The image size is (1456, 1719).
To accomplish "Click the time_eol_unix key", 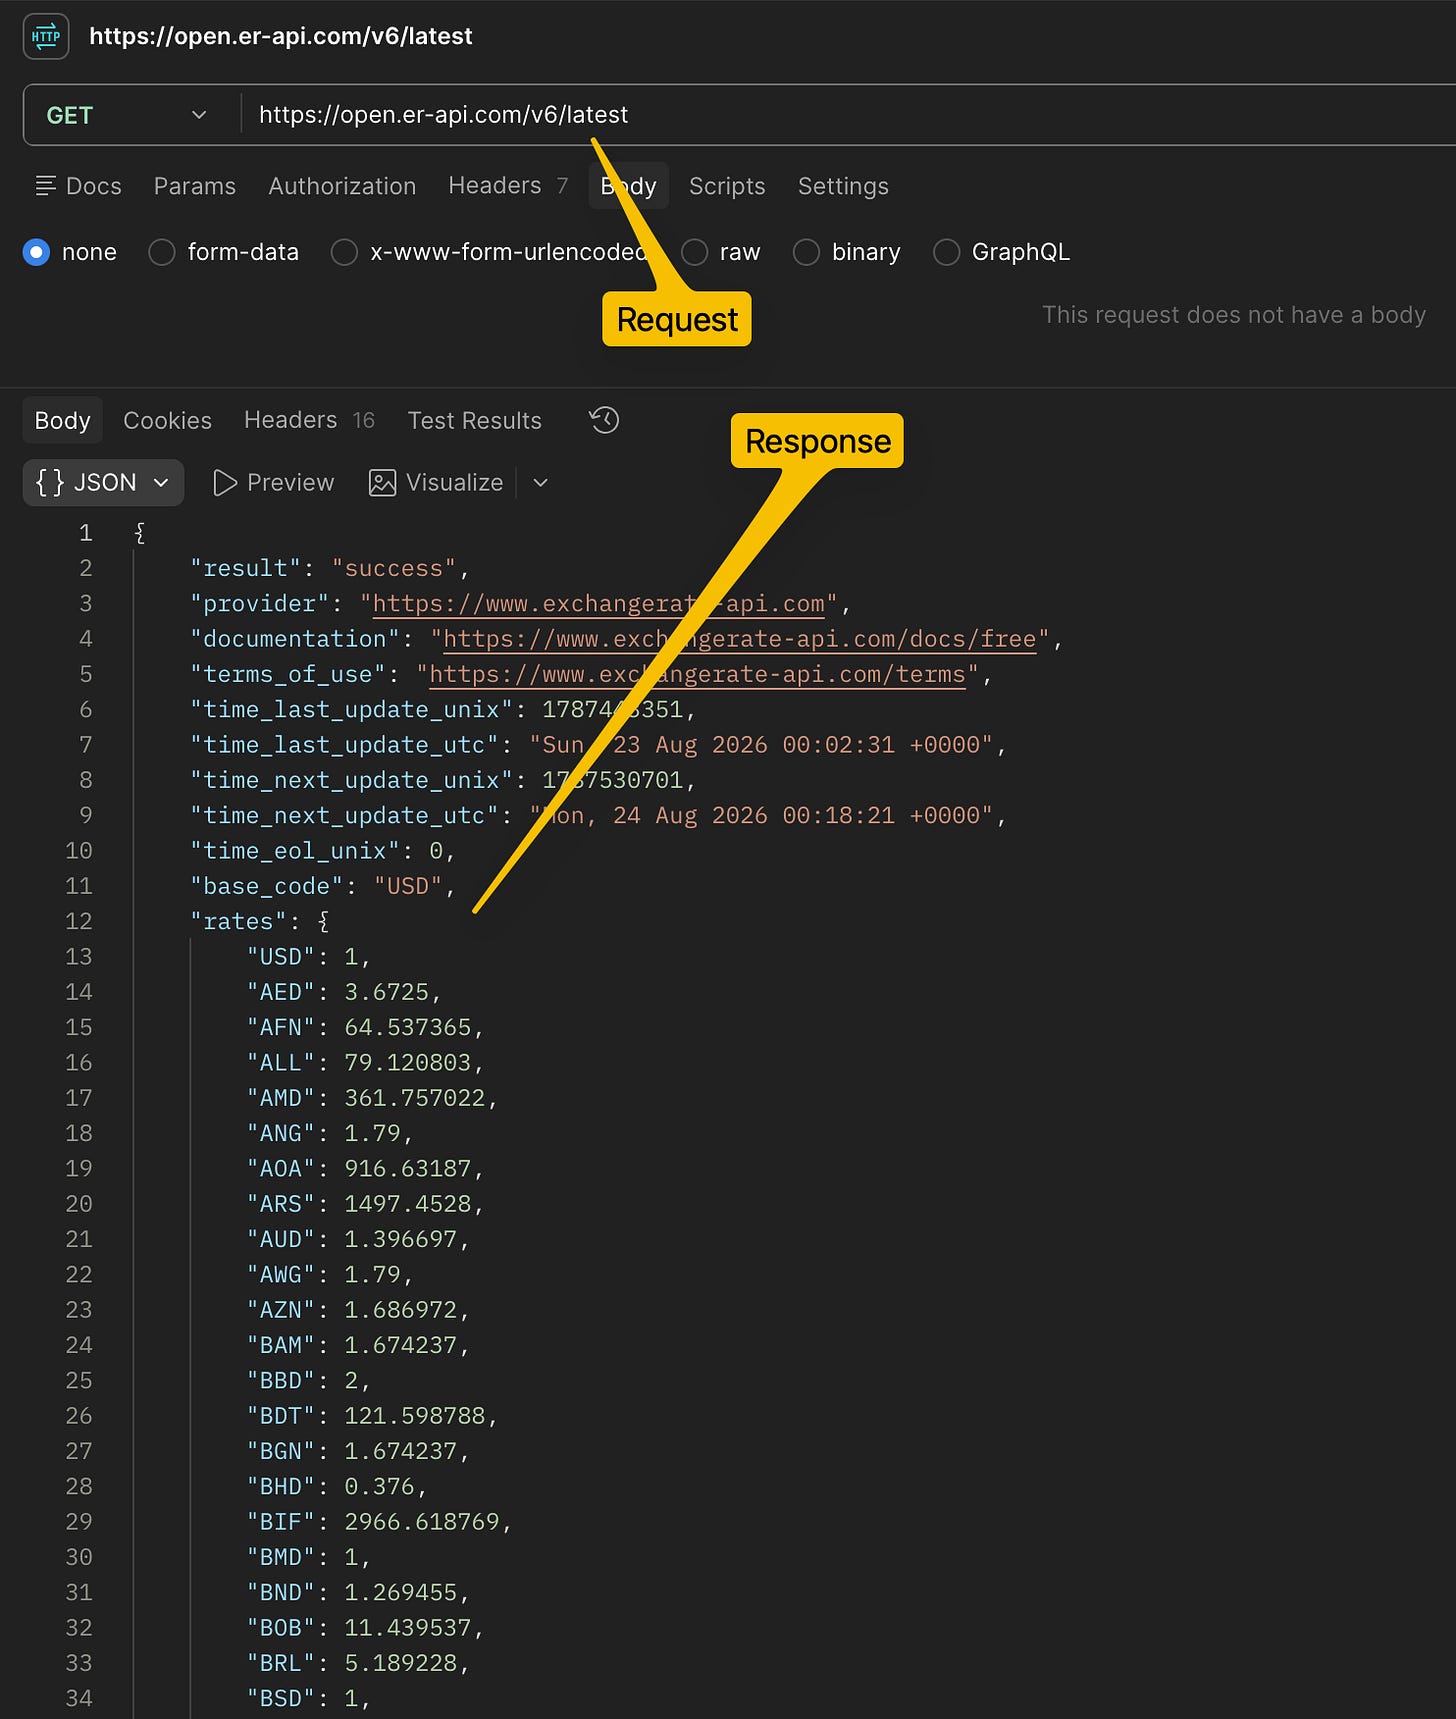I will pos(295,851).
